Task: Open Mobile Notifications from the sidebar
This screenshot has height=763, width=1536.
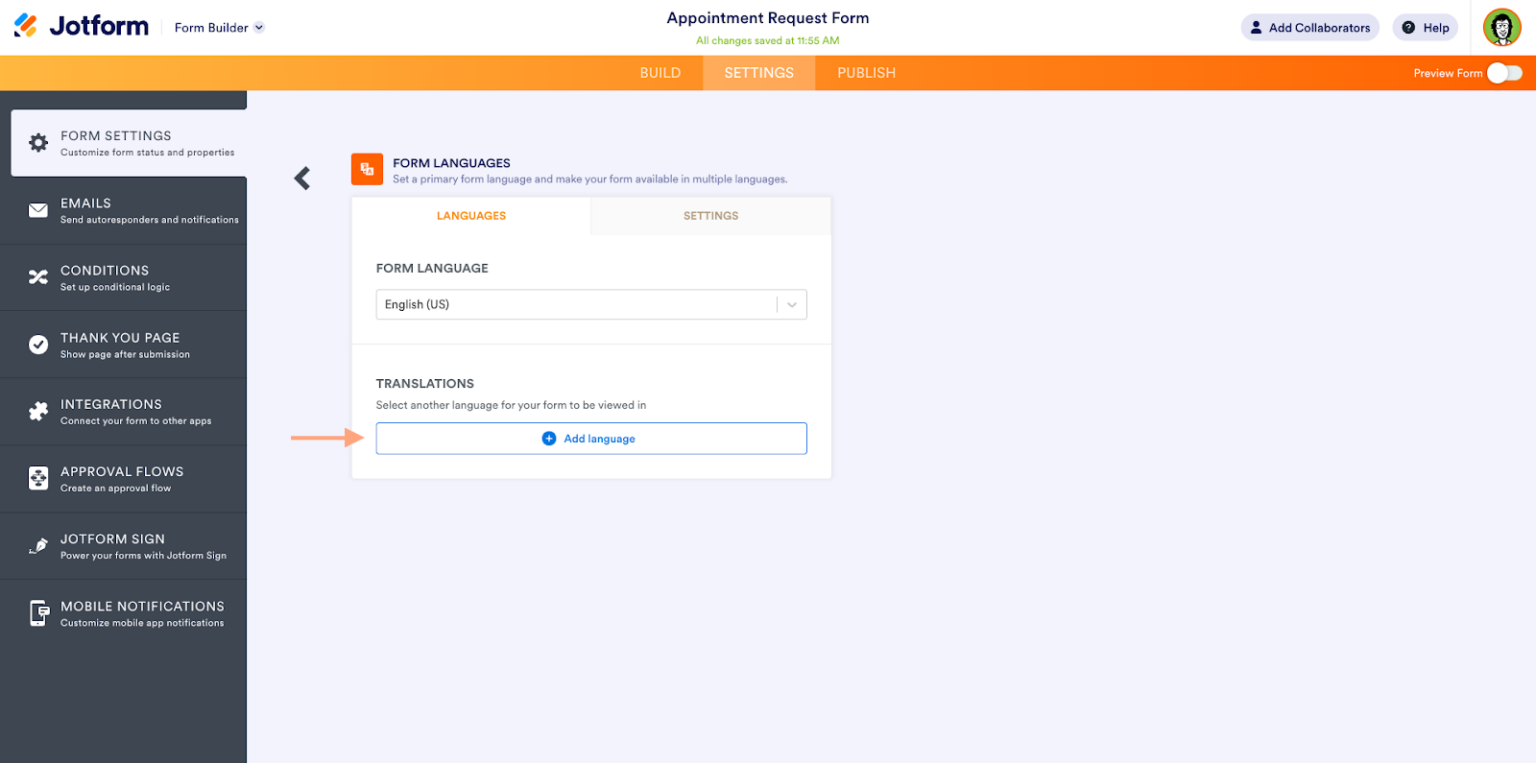Action: (x=36, y=613)
